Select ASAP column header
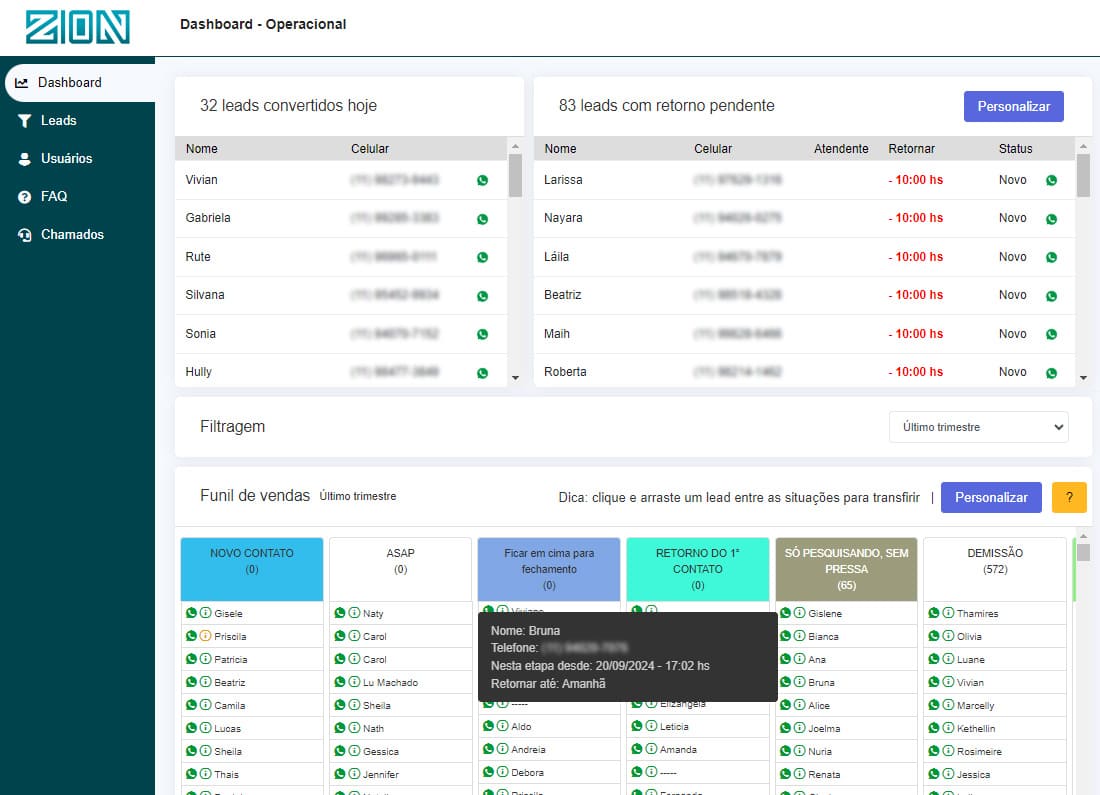This screenshot has height=795, width=1100. tap(401, 569)
